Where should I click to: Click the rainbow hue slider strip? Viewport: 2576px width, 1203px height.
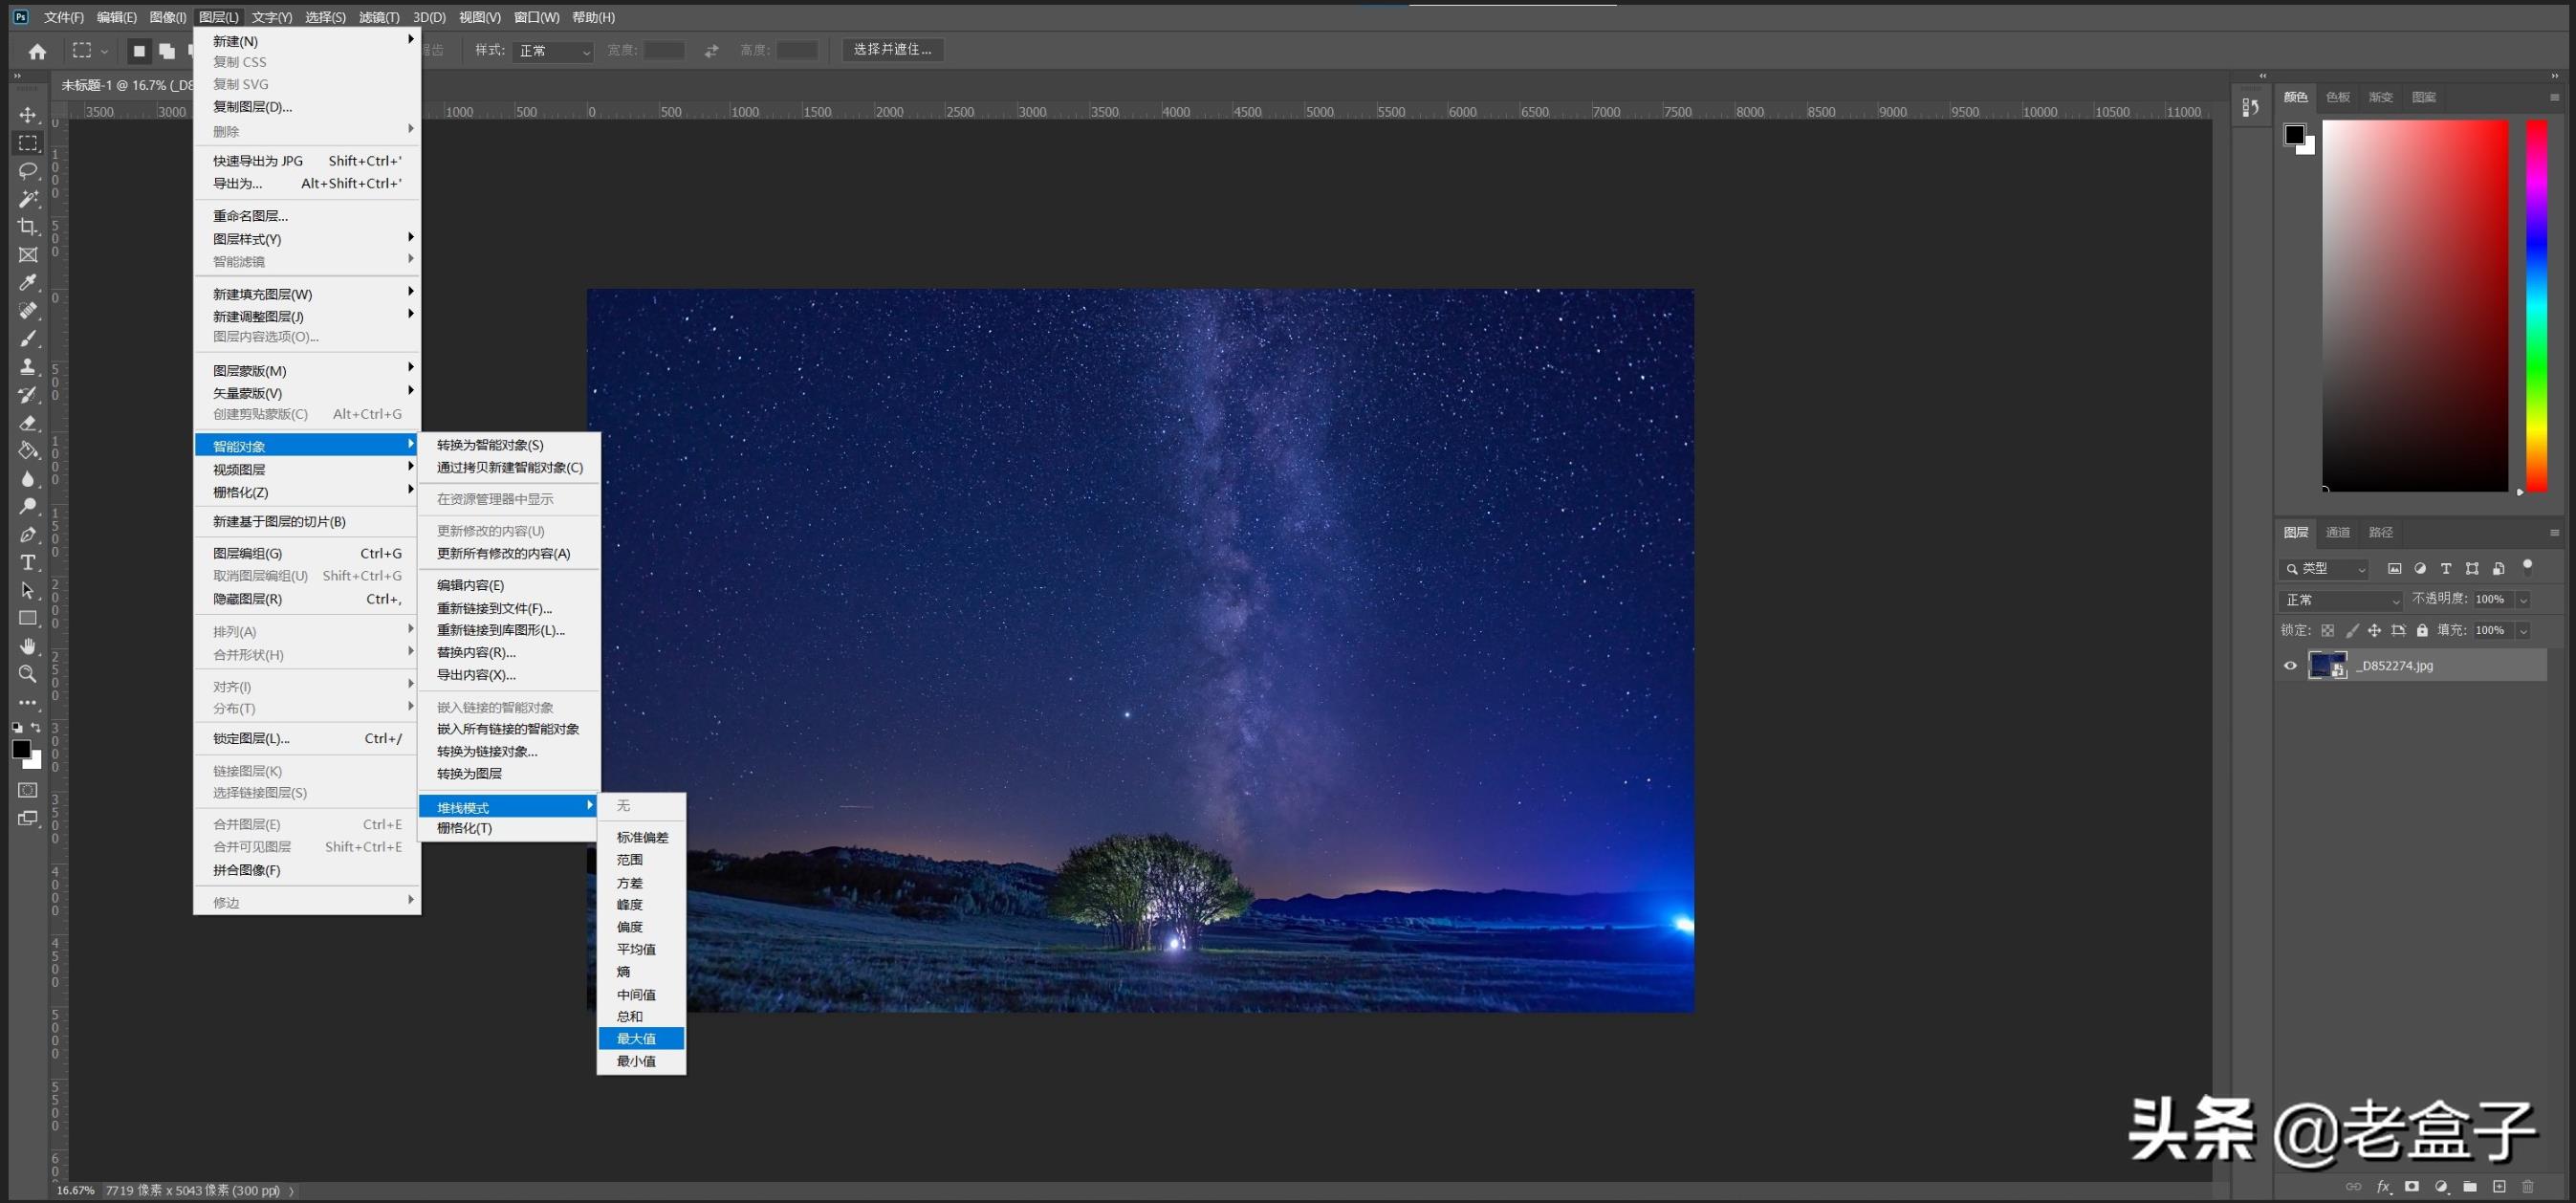point(2536,305)
